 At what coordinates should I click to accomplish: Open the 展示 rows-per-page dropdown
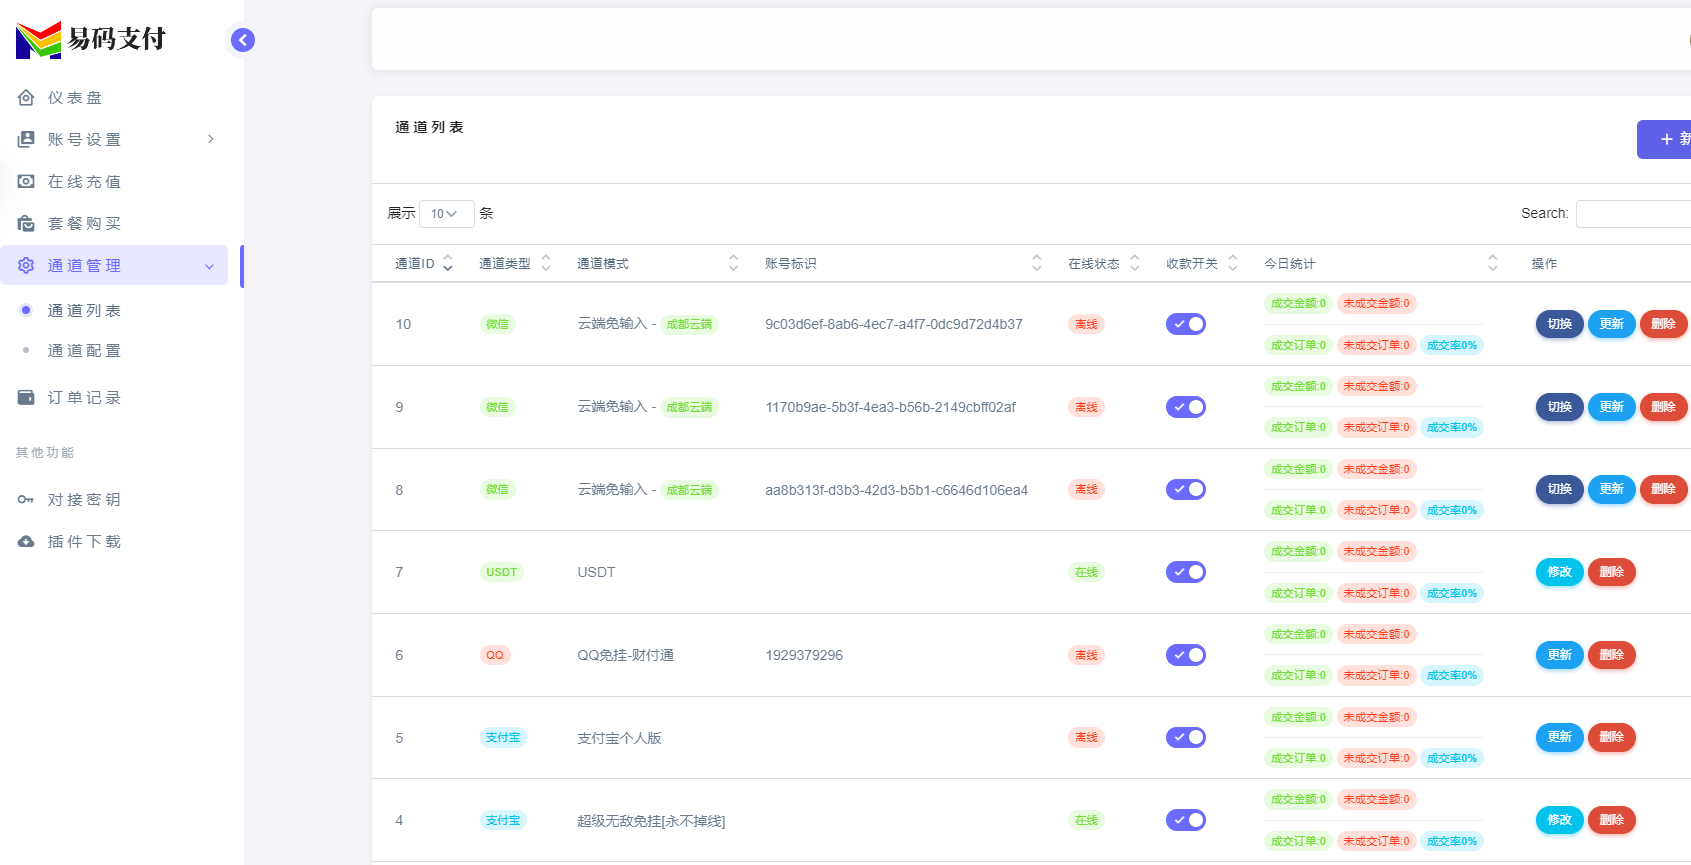tap(445, 214)
